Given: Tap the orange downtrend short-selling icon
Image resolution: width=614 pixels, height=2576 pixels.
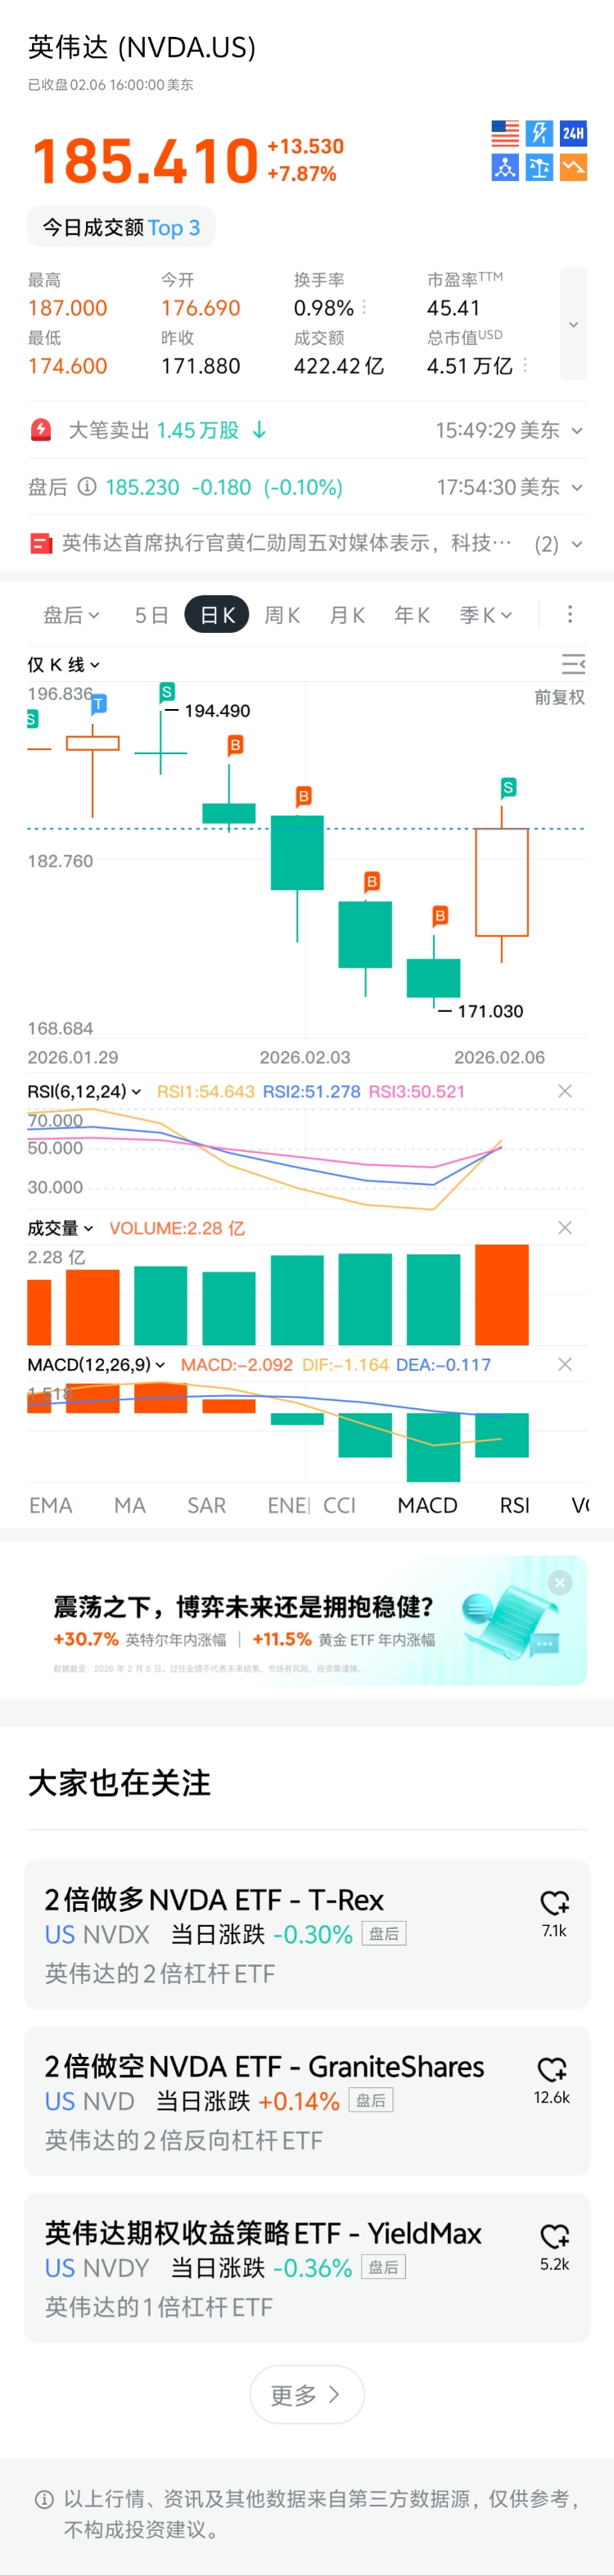Looking at the screenshot, I should click(573, 167).
